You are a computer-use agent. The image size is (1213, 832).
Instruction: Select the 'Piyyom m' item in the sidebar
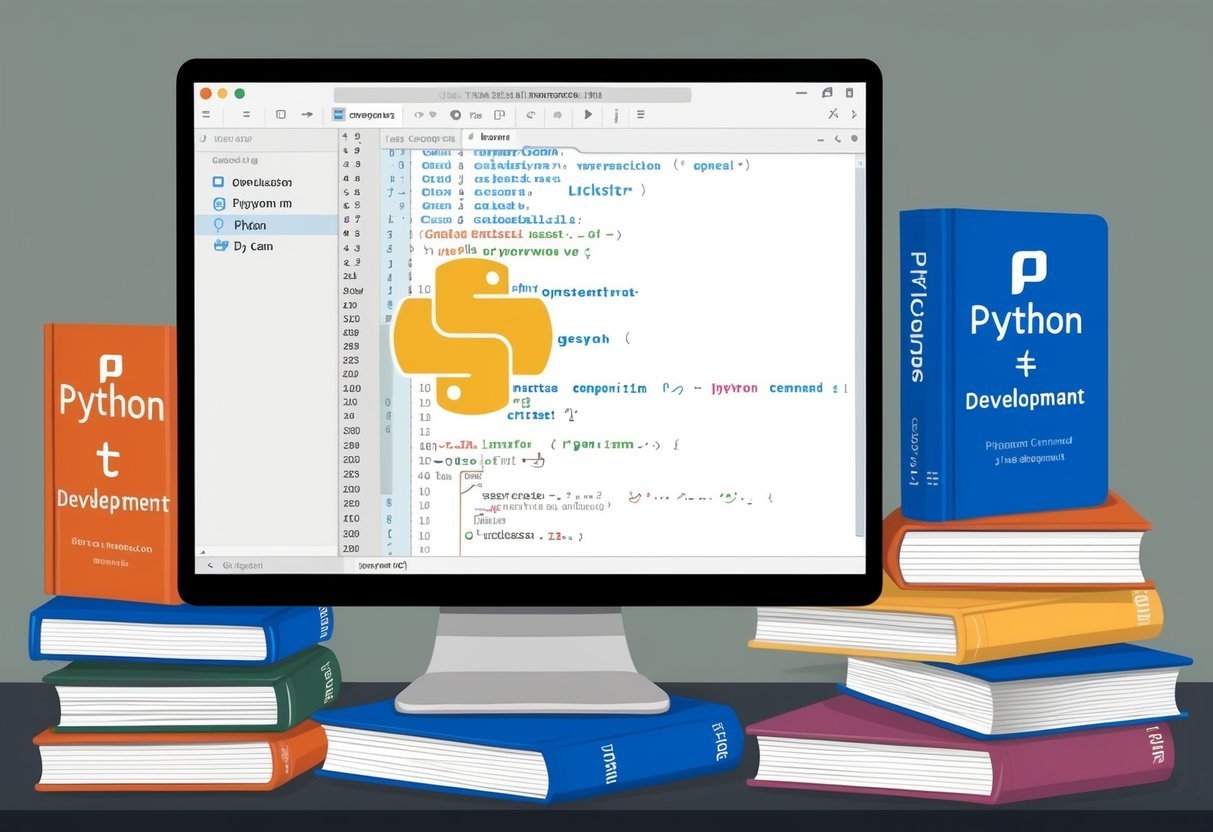pyautogui.click(x=267, y=203)
